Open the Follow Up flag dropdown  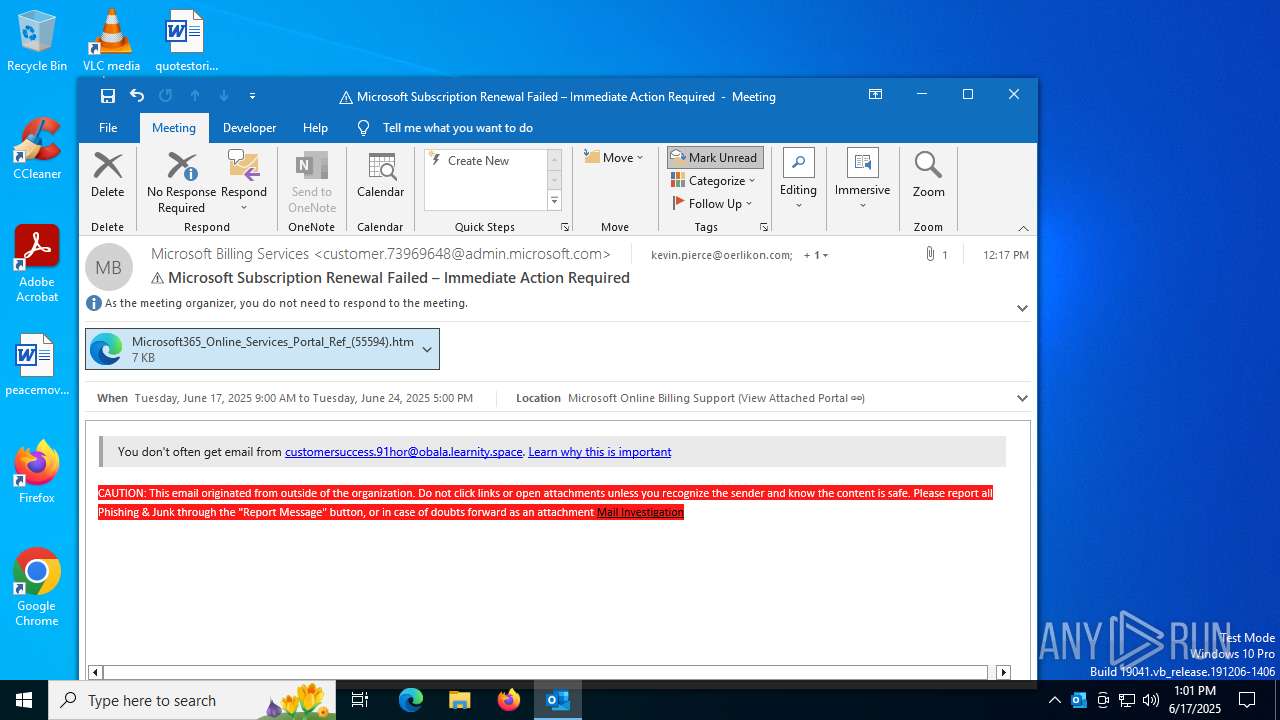click(x=712, y=203)
